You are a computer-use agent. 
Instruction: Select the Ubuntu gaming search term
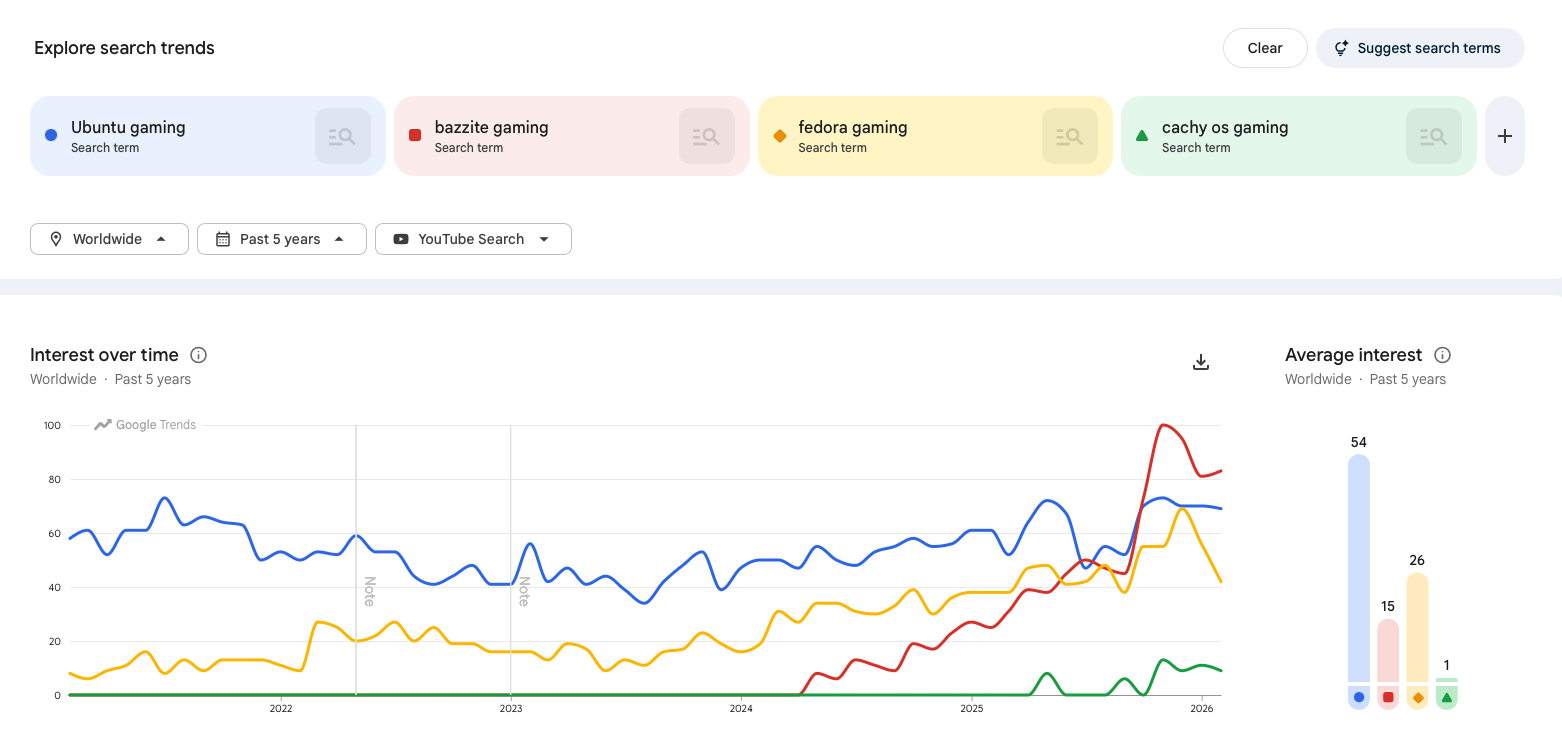[x=128, y=128]
